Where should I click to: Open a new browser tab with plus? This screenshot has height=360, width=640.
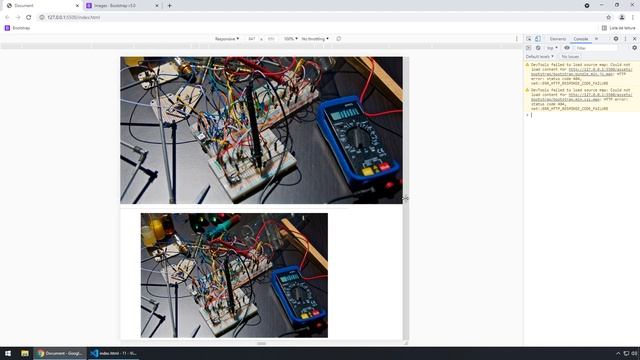(x=169, y=6)
